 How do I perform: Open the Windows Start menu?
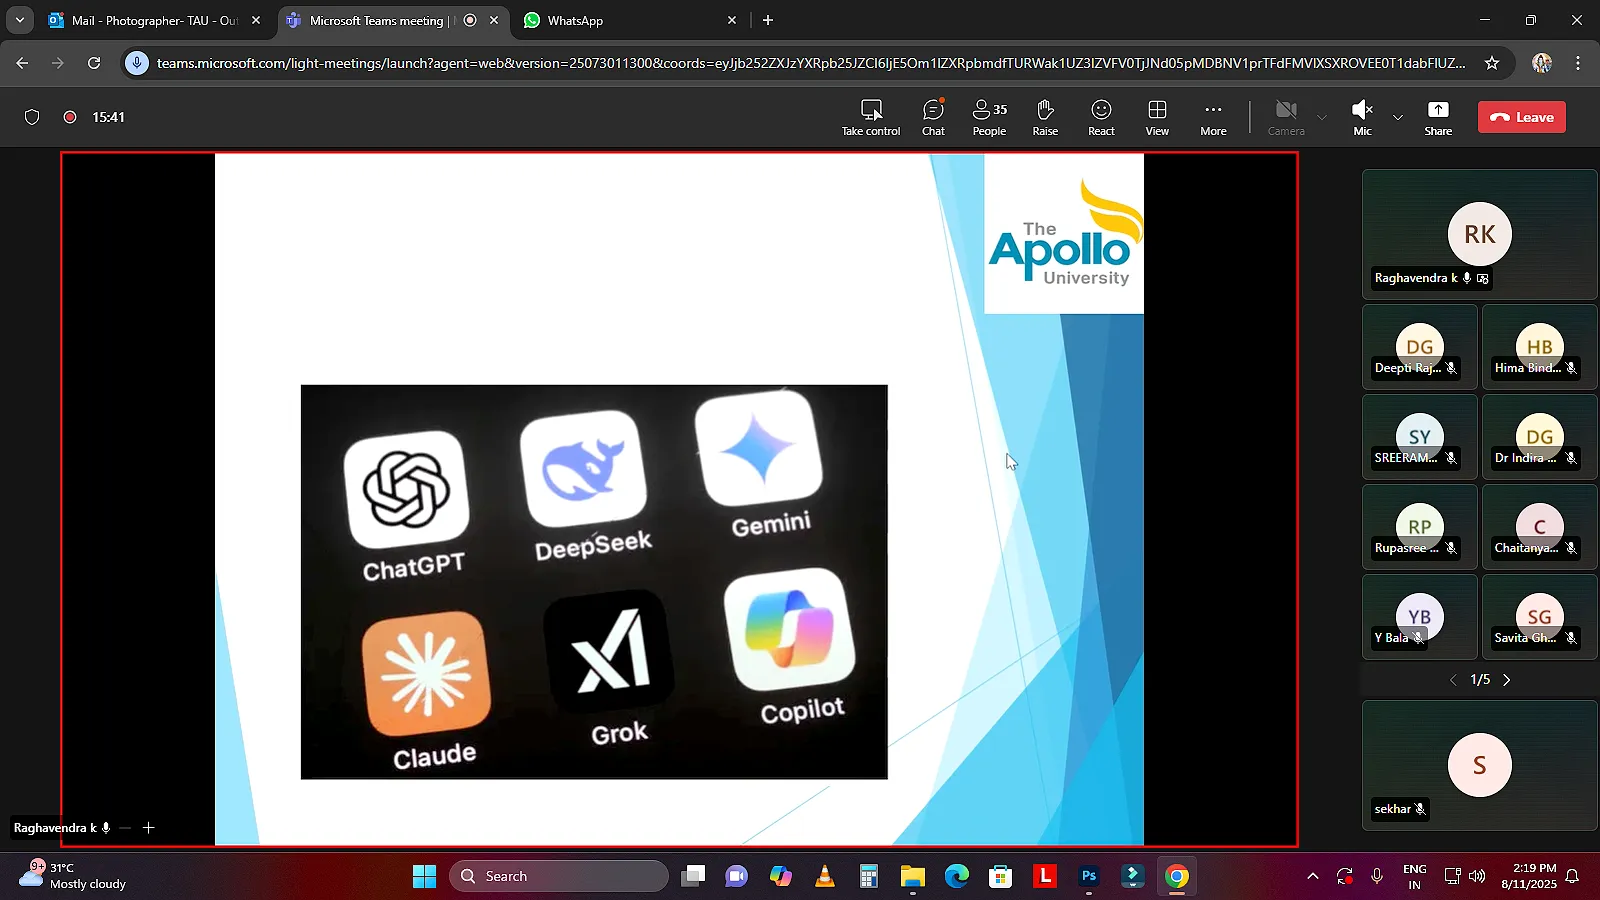click(424, 876)
